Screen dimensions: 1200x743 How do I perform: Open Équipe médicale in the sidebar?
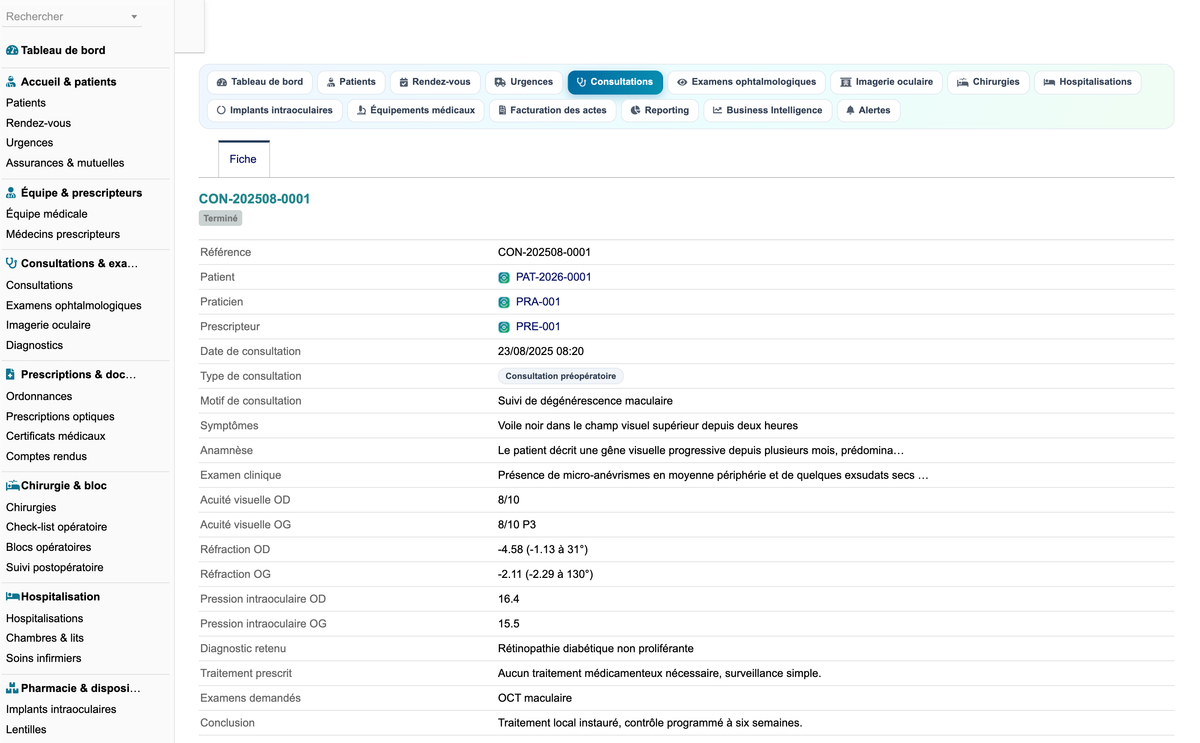pos(47,214)
